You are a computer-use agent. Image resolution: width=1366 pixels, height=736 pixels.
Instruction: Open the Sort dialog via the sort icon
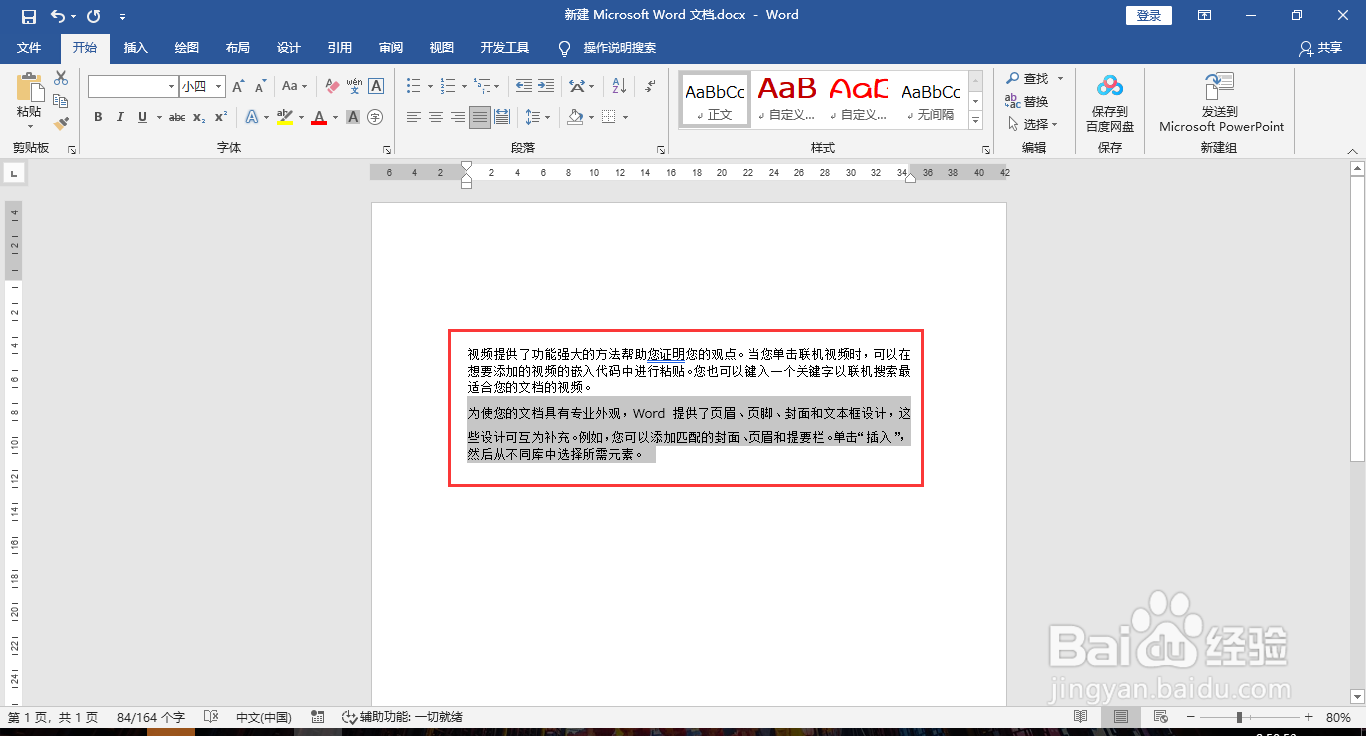(619, 86)
